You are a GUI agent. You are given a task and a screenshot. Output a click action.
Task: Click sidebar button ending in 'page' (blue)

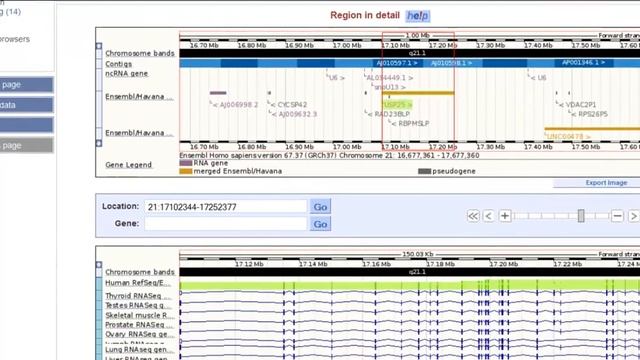click(27, 85)
